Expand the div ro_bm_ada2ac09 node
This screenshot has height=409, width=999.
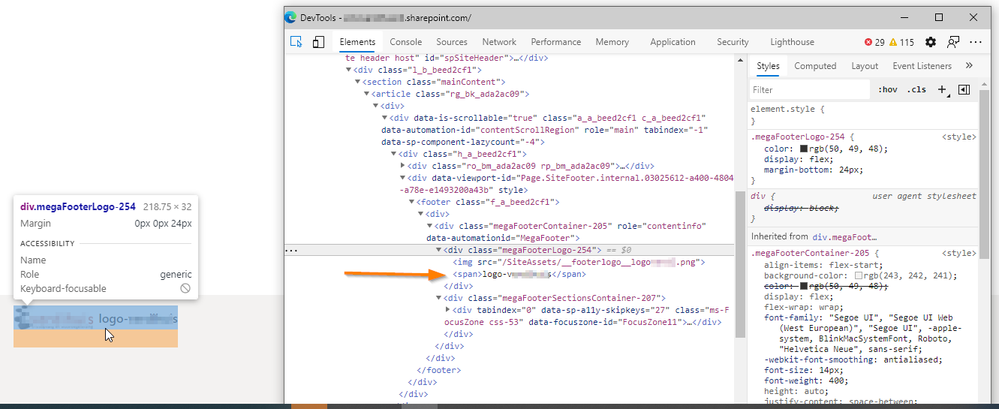(x=402, y=166)
